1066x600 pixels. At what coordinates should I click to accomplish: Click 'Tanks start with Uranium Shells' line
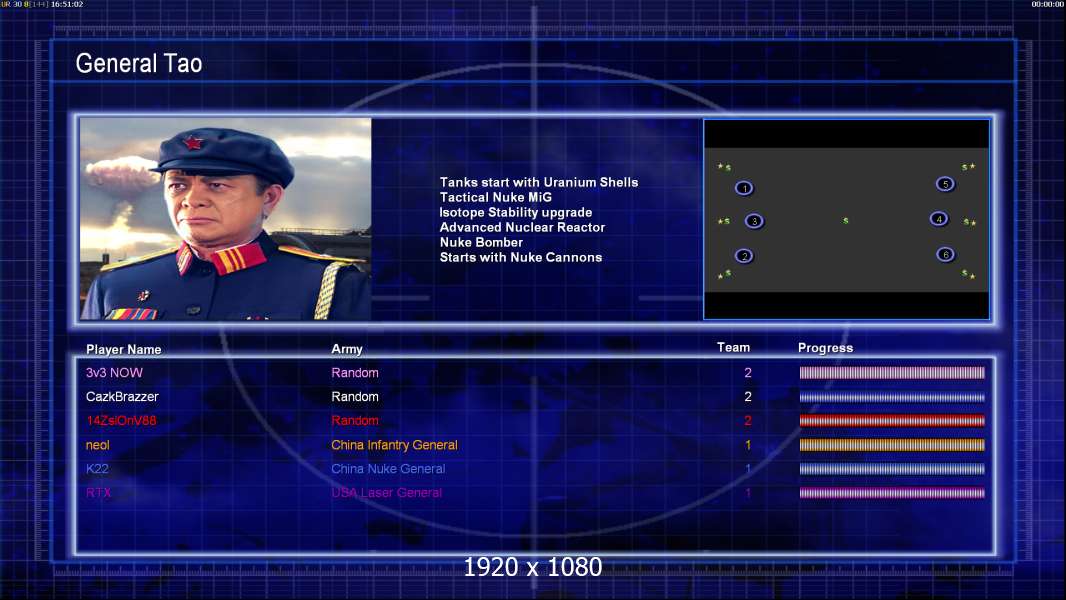click(x=538, y=182)
